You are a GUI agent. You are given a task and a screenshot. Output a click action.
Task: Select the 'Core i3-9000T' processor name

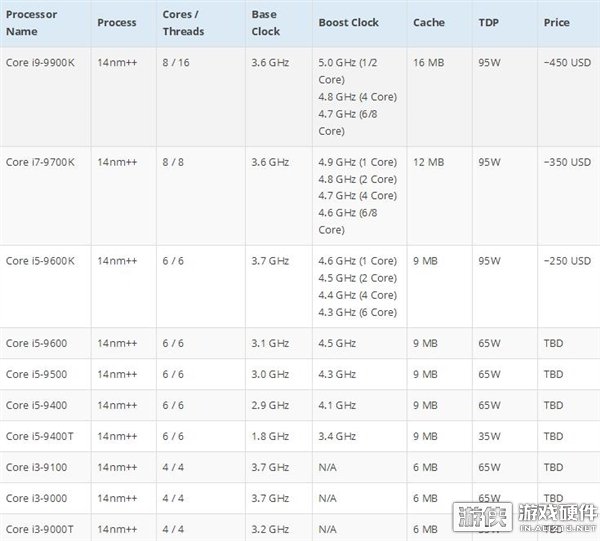coord(39,529)
